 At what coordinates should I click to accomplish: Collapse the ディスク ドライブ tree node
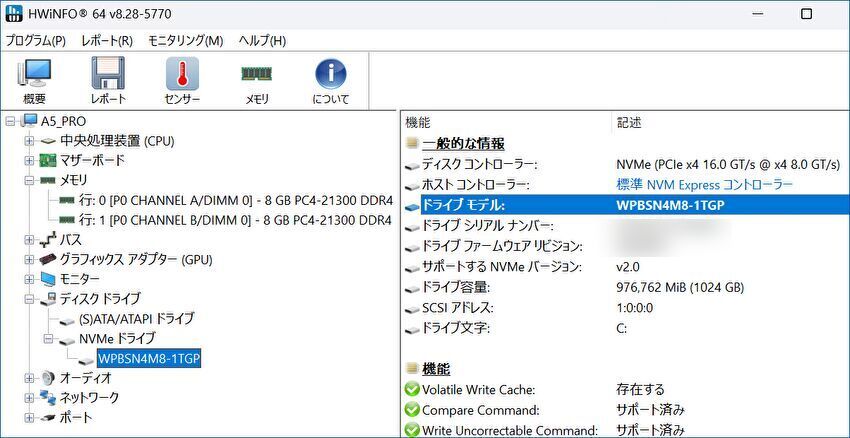pyautogui.click(x=29, y=299)
